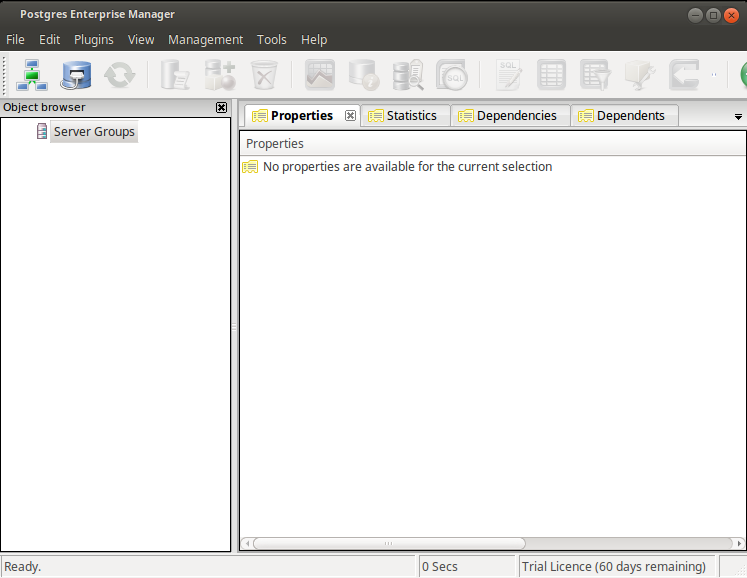Switch to the Statistics tab
The image size is (747, 578).
coord(405,116)
